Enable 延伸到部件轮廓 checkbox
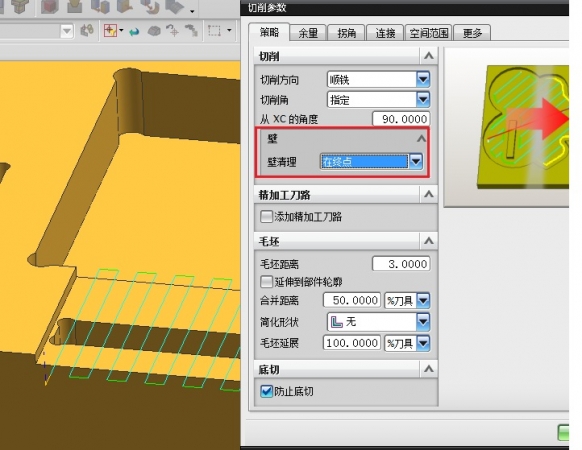This screenshot has width=582, height=450. [x=266, y=282]
